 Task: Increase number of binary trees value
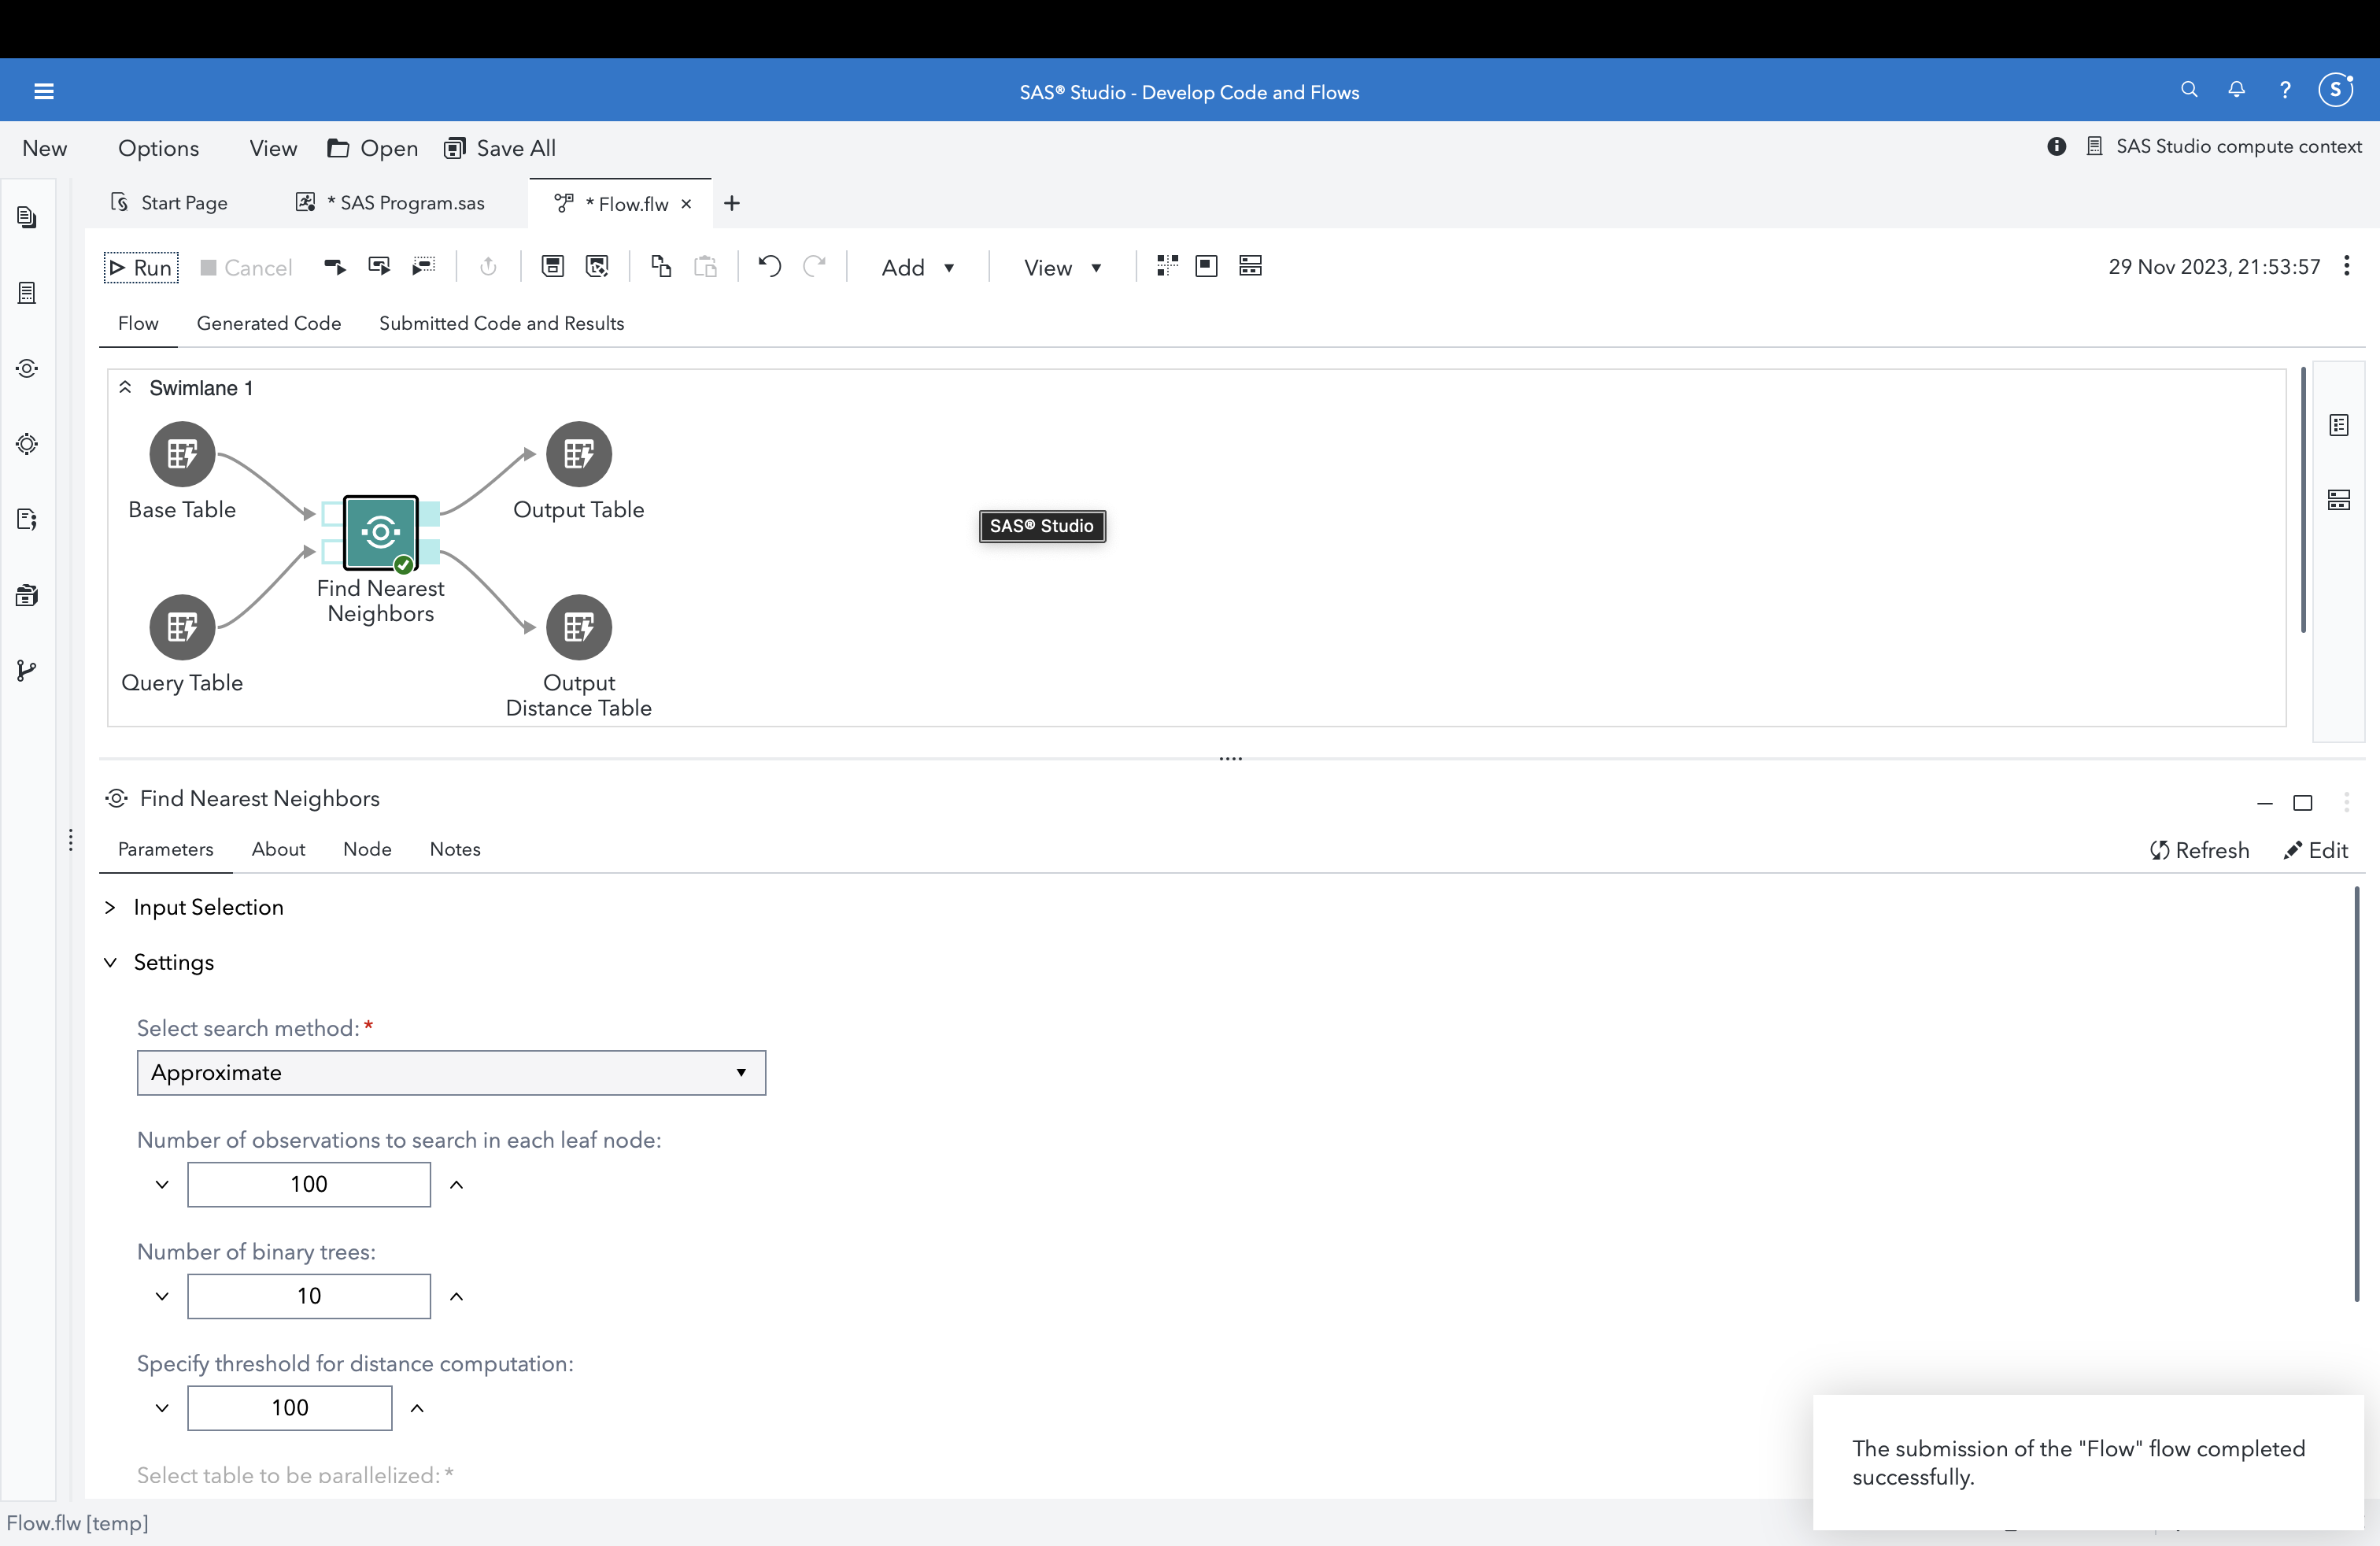click(457, 1296)
